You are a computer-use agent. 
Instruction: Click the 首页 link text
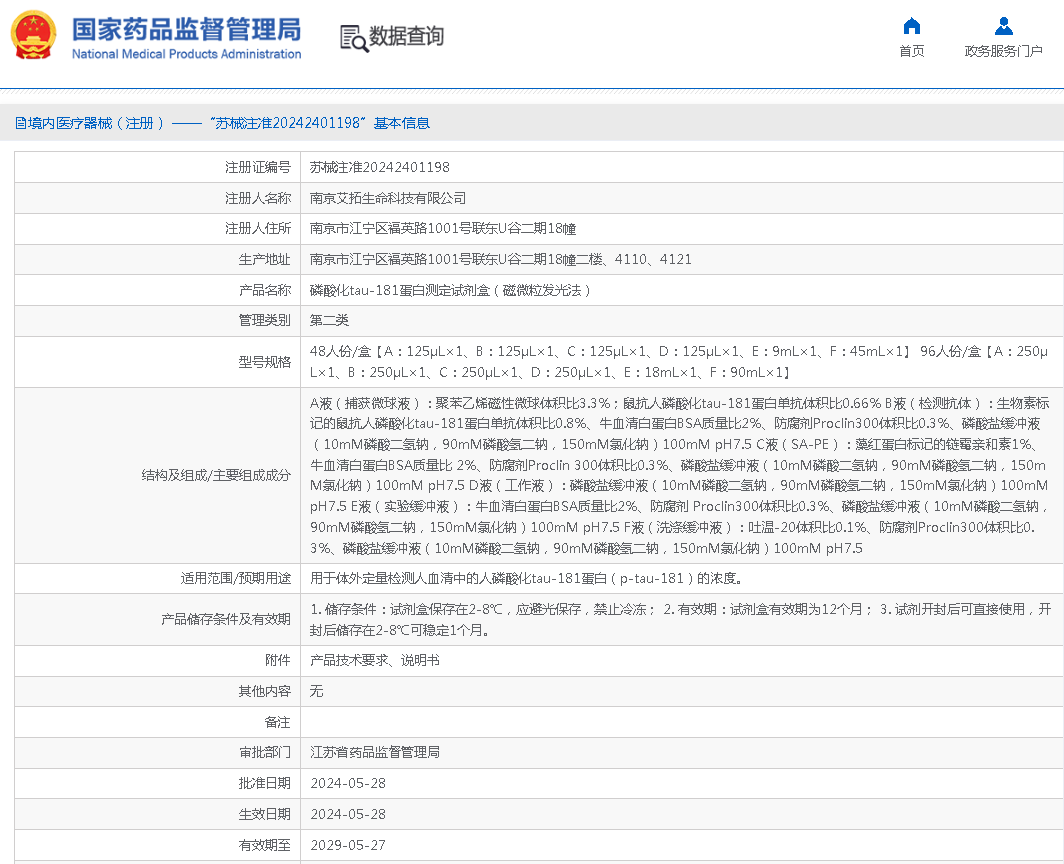pos(912,51)
